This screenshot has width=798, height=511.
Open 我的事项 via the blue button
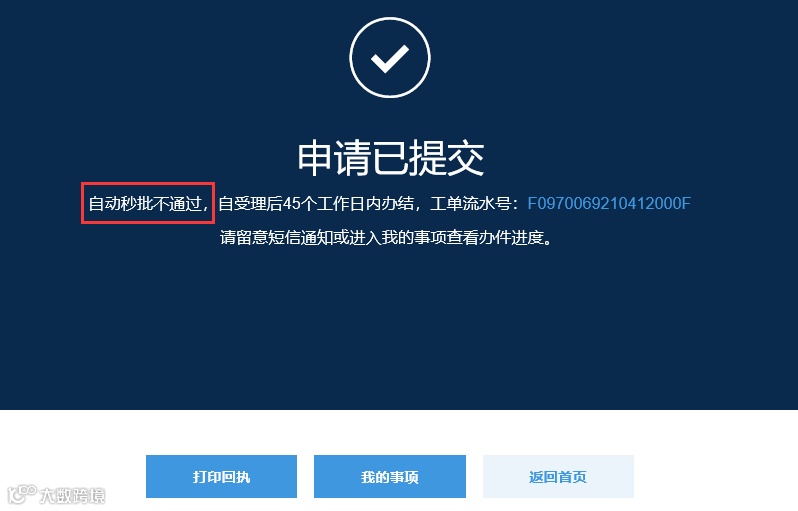tap(390, 476)
